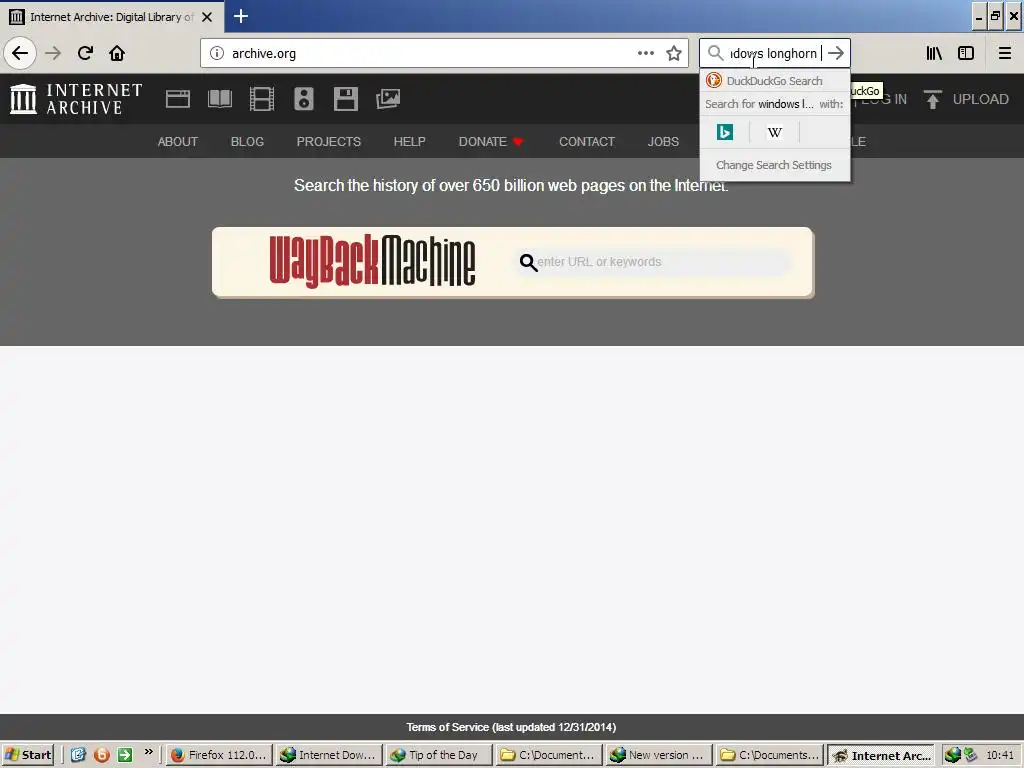
Task: Reload the archive.org page
Action: coord(85,53)
